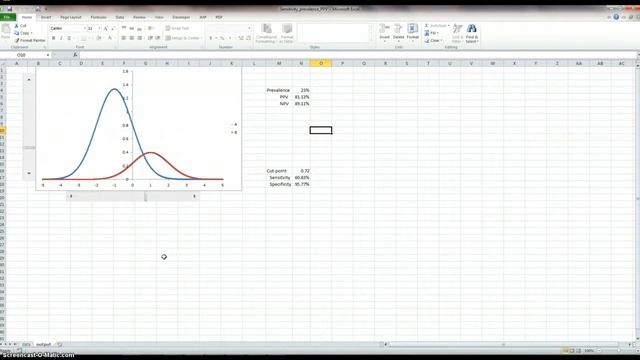Apply percent style format

coord(222,38)
